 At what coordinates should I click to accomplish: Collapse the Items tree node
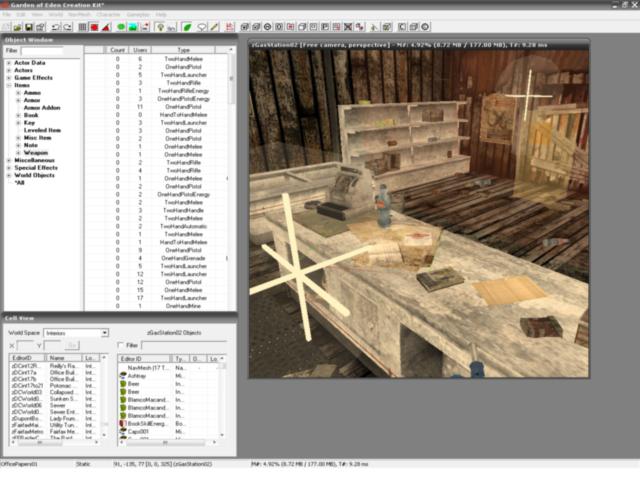9,85
